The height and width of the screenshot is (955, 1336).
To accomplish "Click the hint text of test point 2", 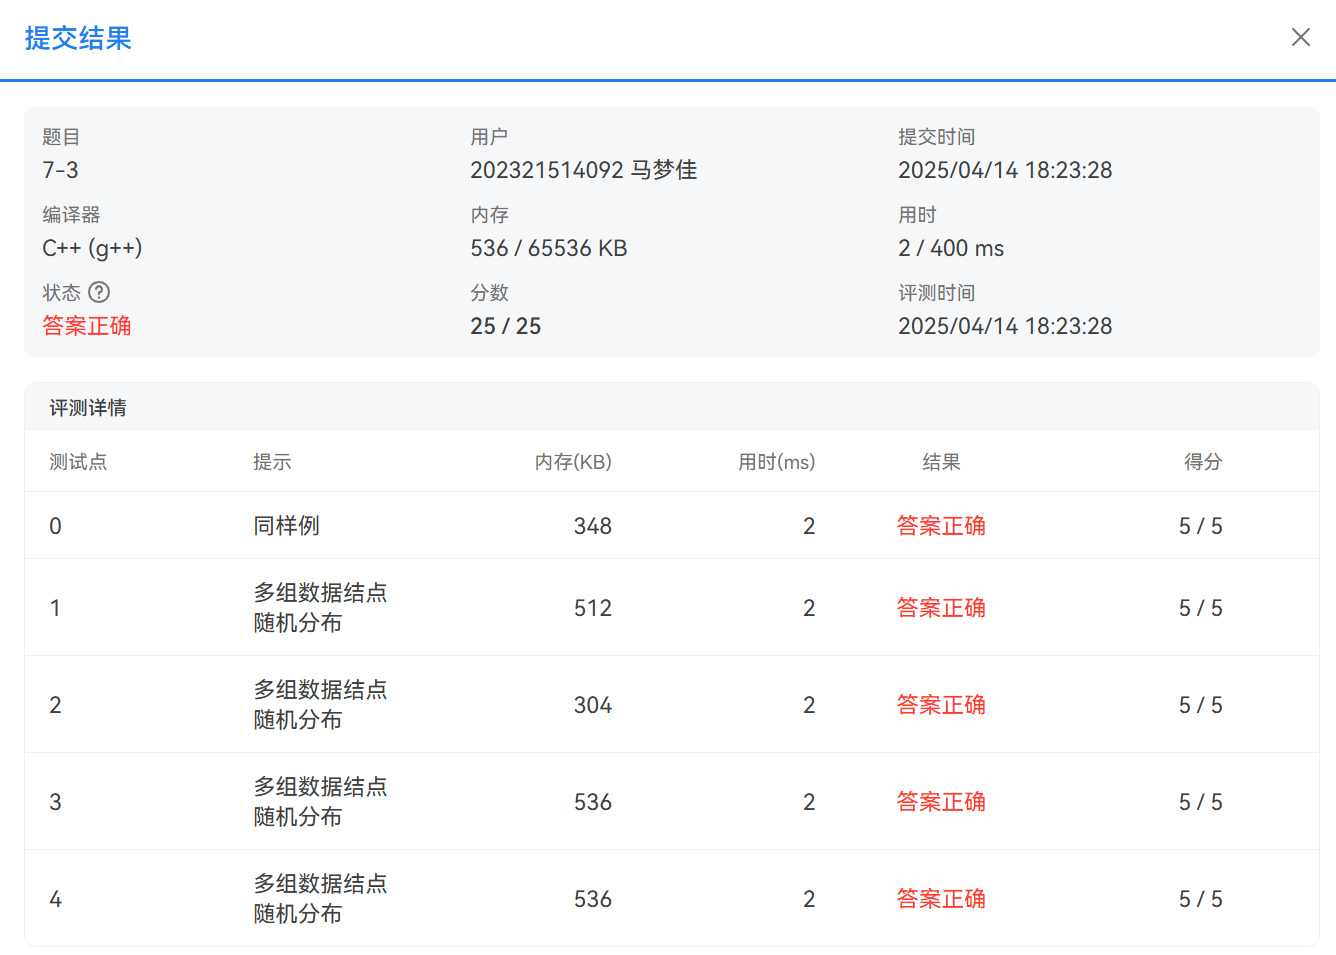I will 320,705.
